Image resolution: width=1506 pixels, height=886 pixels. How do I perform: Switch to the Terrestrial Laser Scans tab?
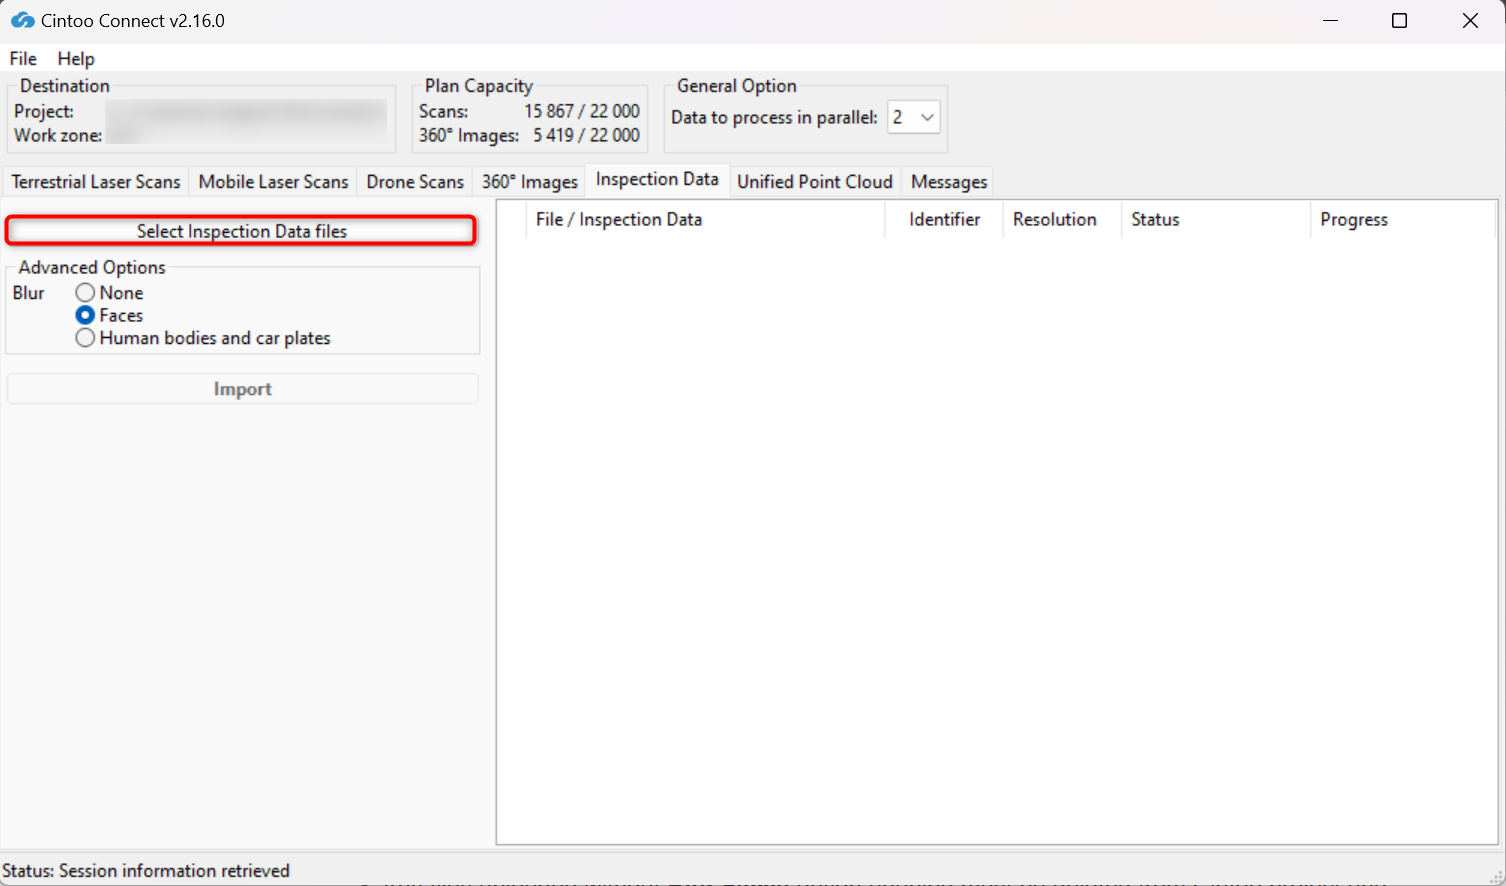pos(96,182)
